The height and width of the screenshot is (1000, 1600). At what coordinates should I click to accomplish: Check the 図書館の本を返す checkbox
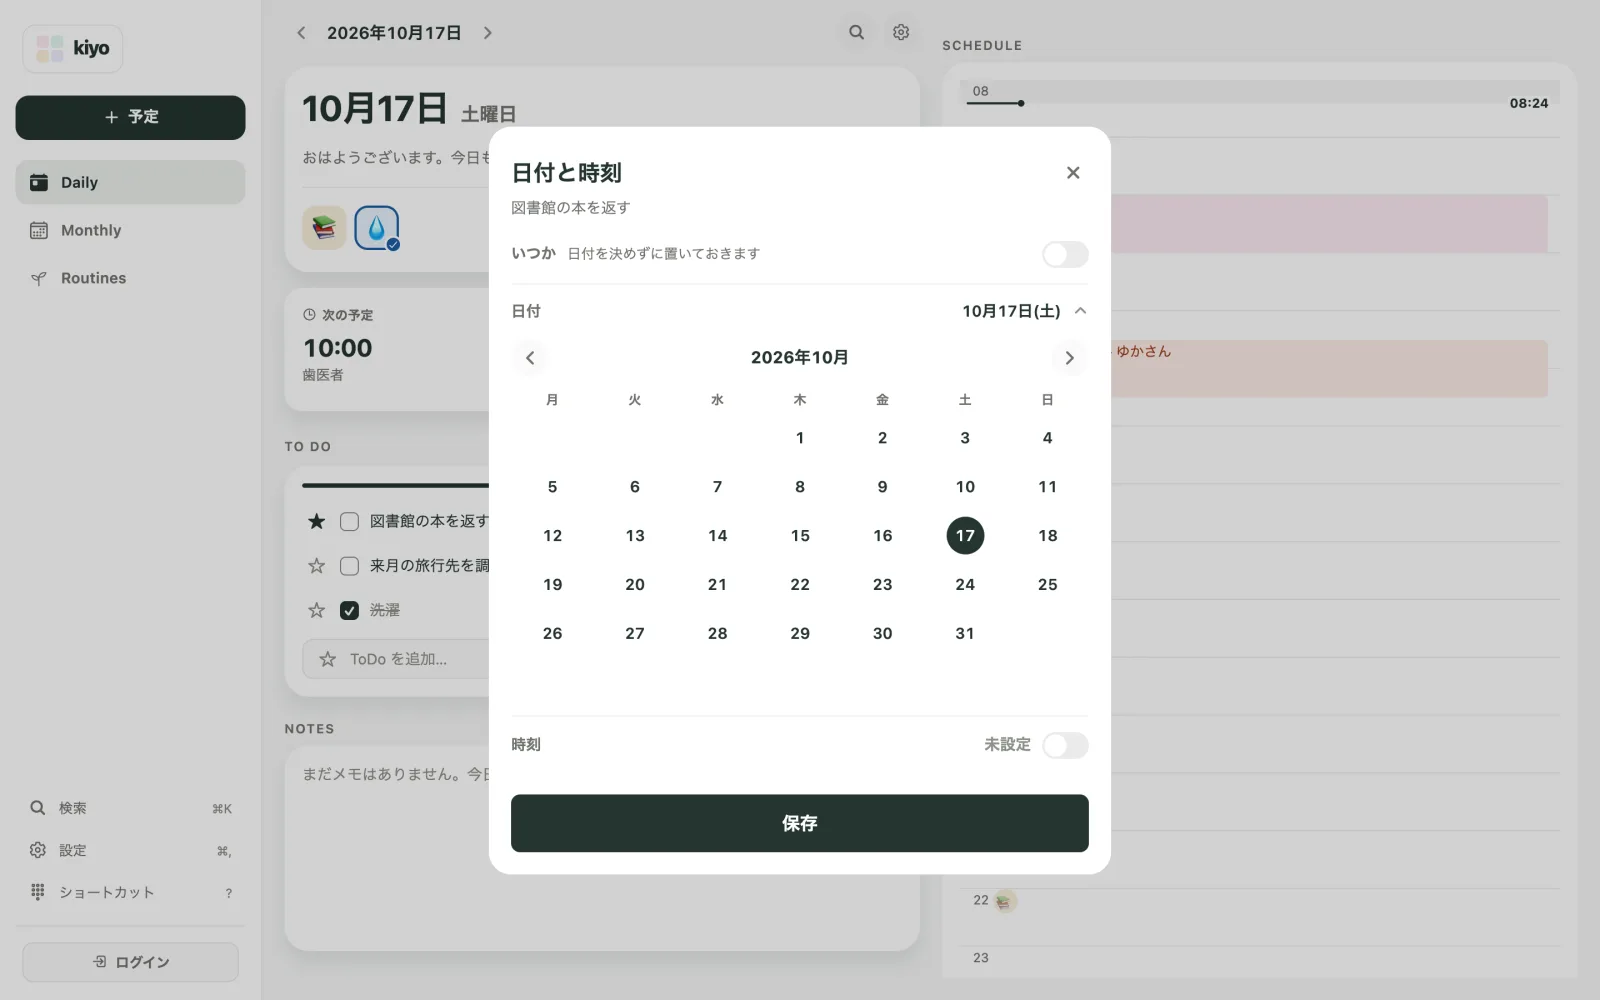pos(349,521)
